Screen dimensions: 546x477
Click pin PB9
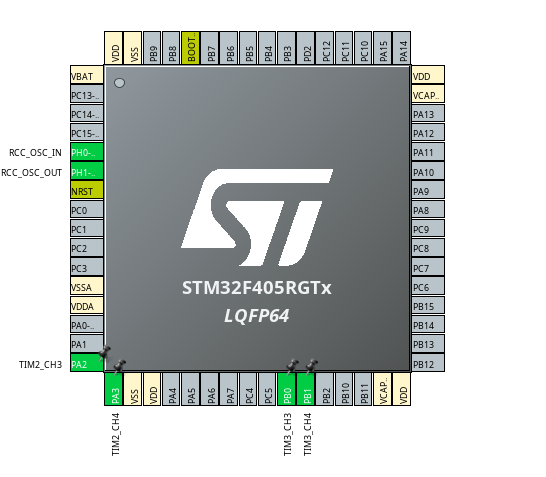coord(153,48)
